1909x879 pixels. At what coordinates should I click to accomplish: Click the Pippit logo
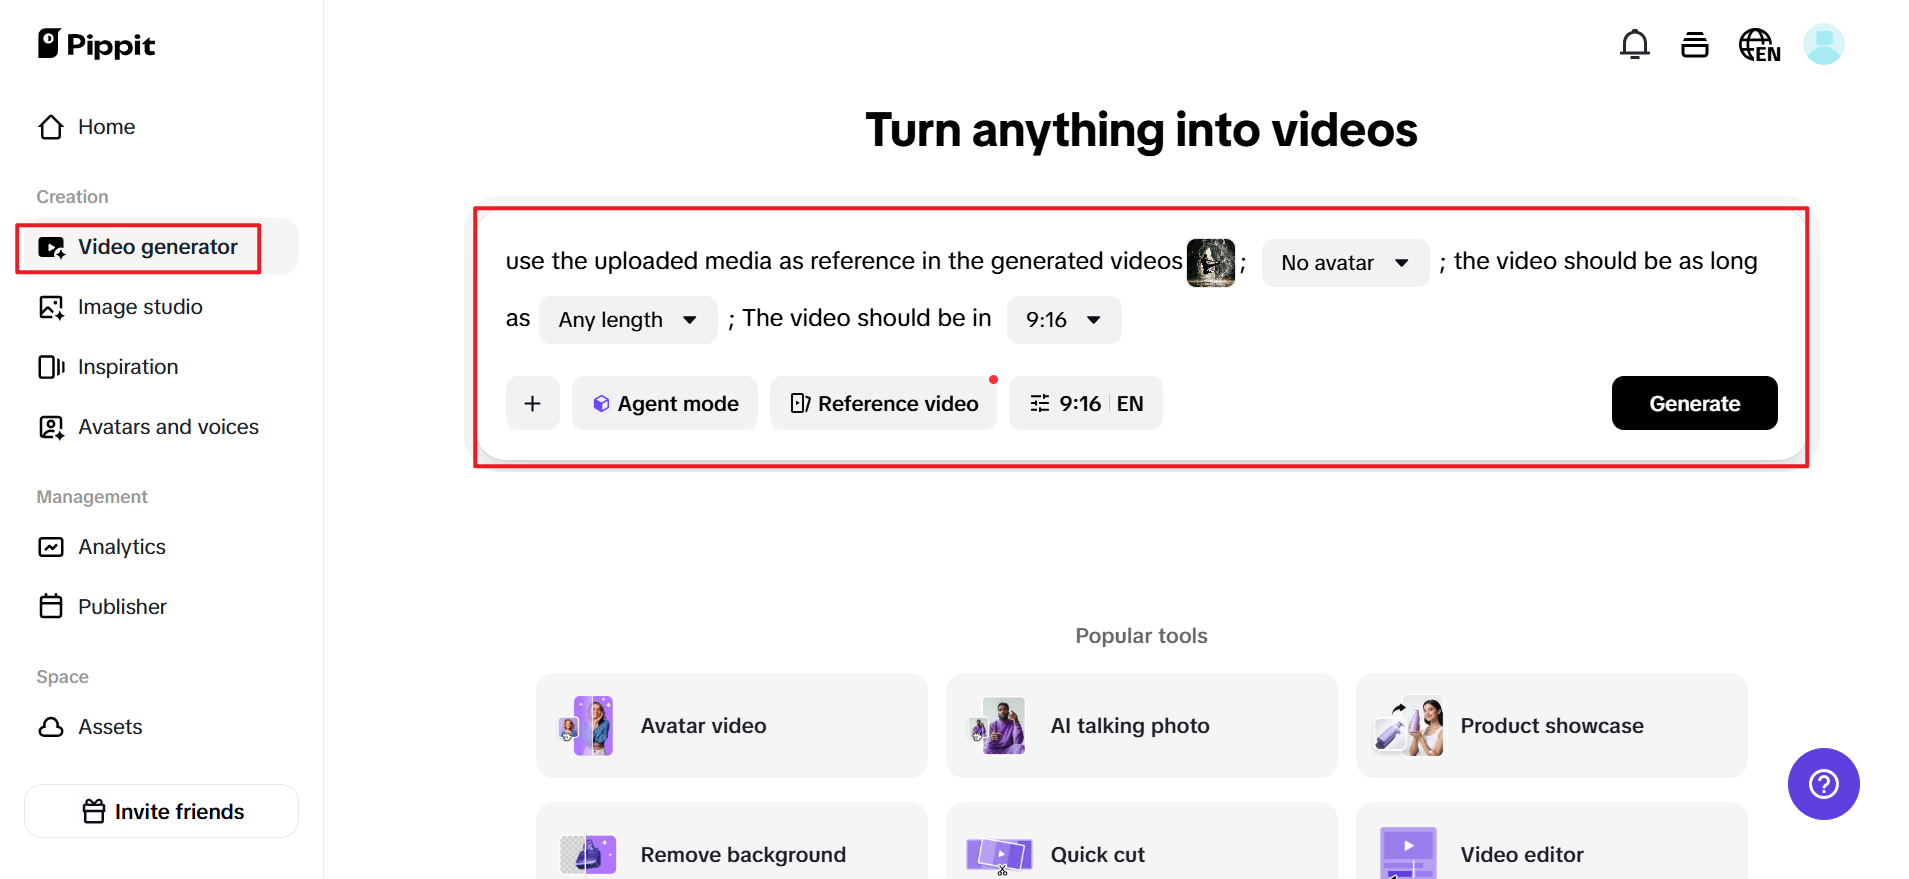[96, 44]
